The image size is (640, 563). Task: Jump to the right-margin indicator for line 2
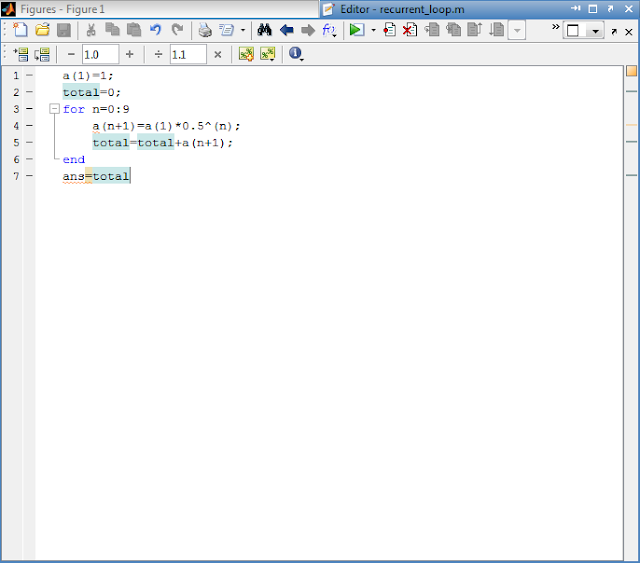coord(631,91)
